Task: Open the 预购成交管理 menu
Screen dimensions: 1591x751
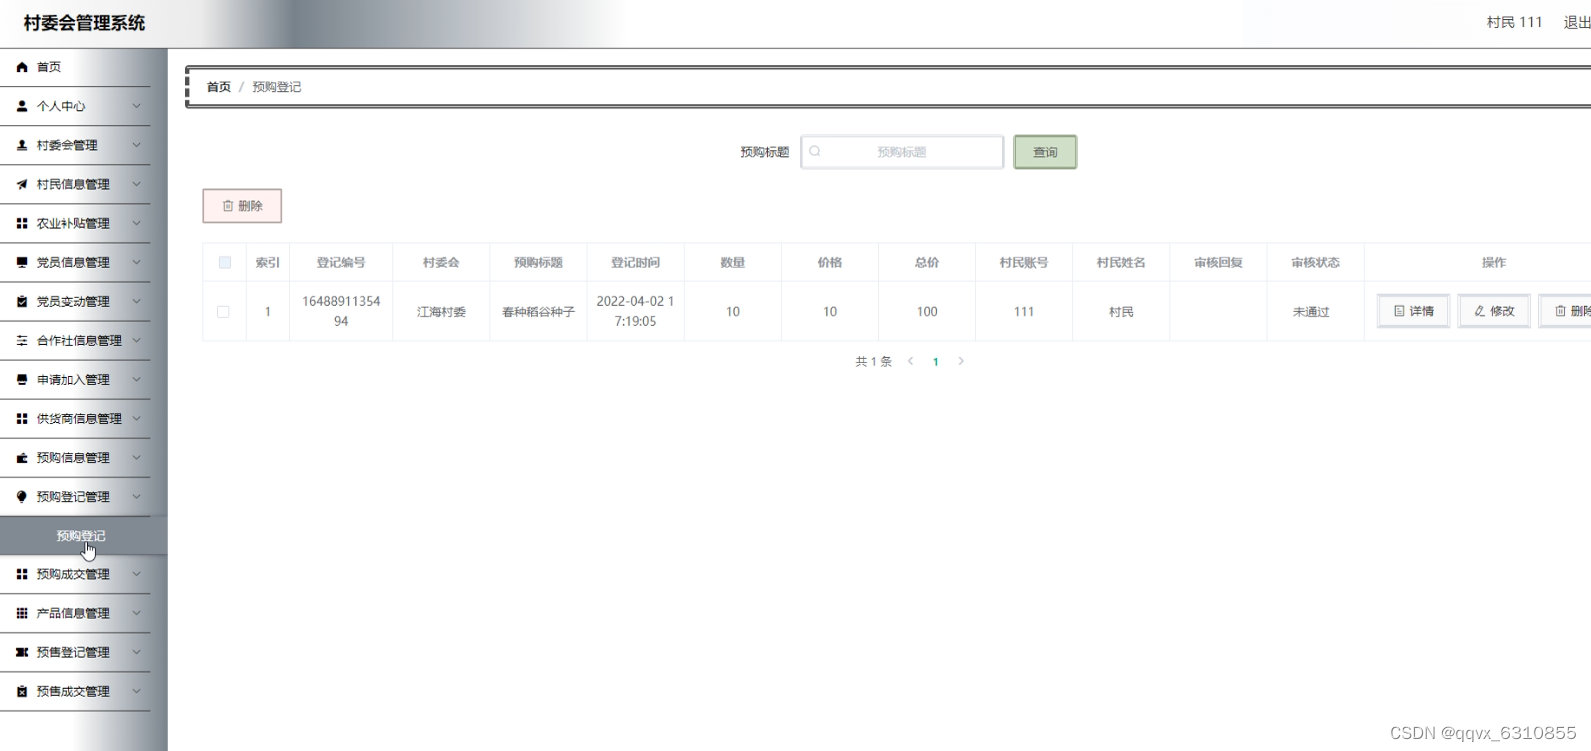Action: click(75, 574)
